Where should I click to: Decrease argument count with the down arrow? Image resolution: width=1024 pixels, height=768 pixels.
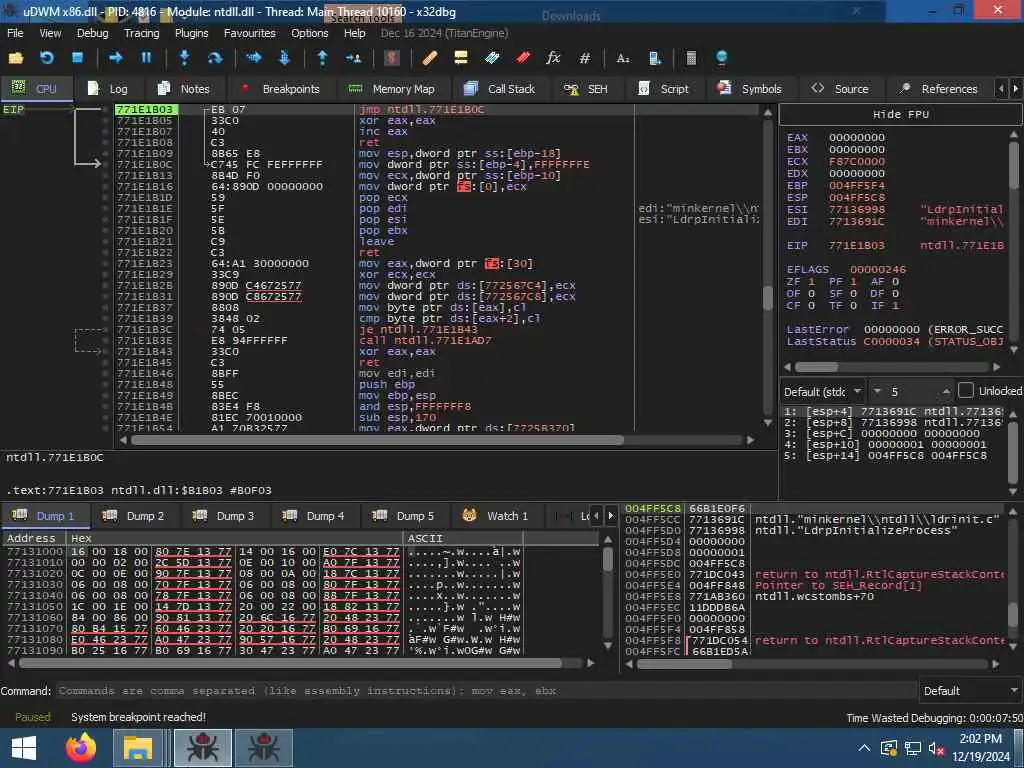click(x=878, y=391)
